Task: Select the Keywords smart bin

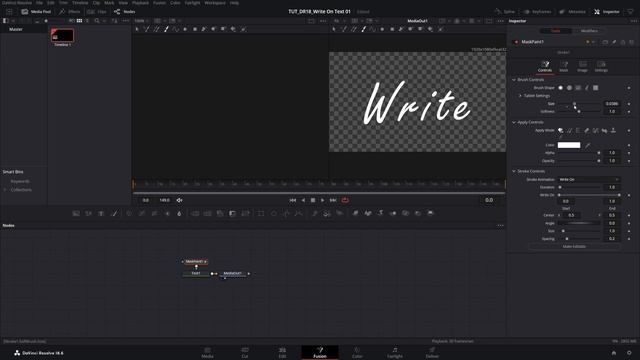Action: click(20, 181)
